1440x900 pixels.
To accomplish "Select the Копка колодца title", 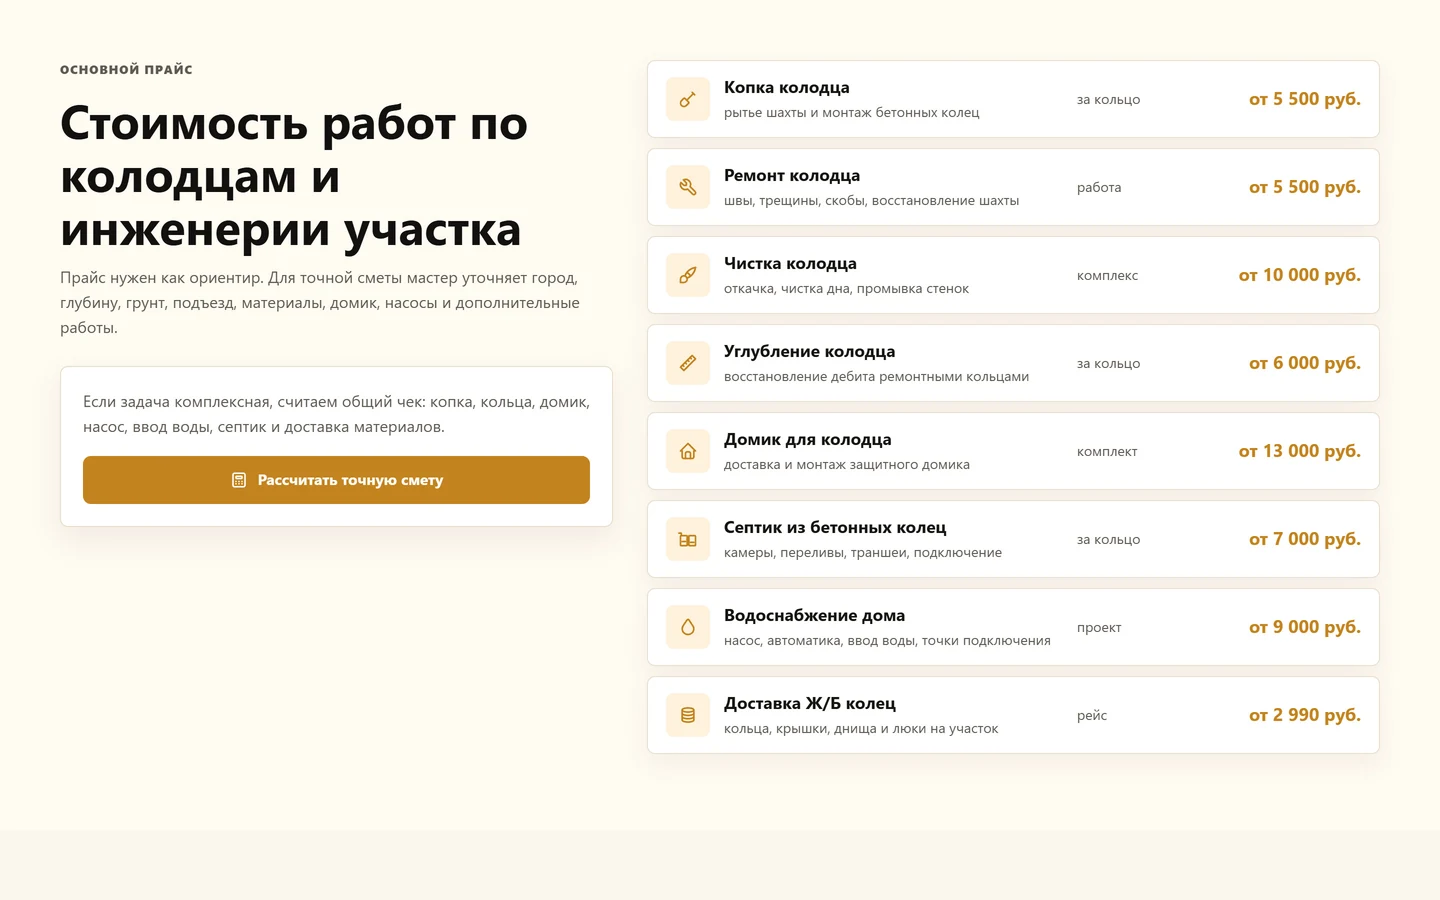I will [787, 87].
